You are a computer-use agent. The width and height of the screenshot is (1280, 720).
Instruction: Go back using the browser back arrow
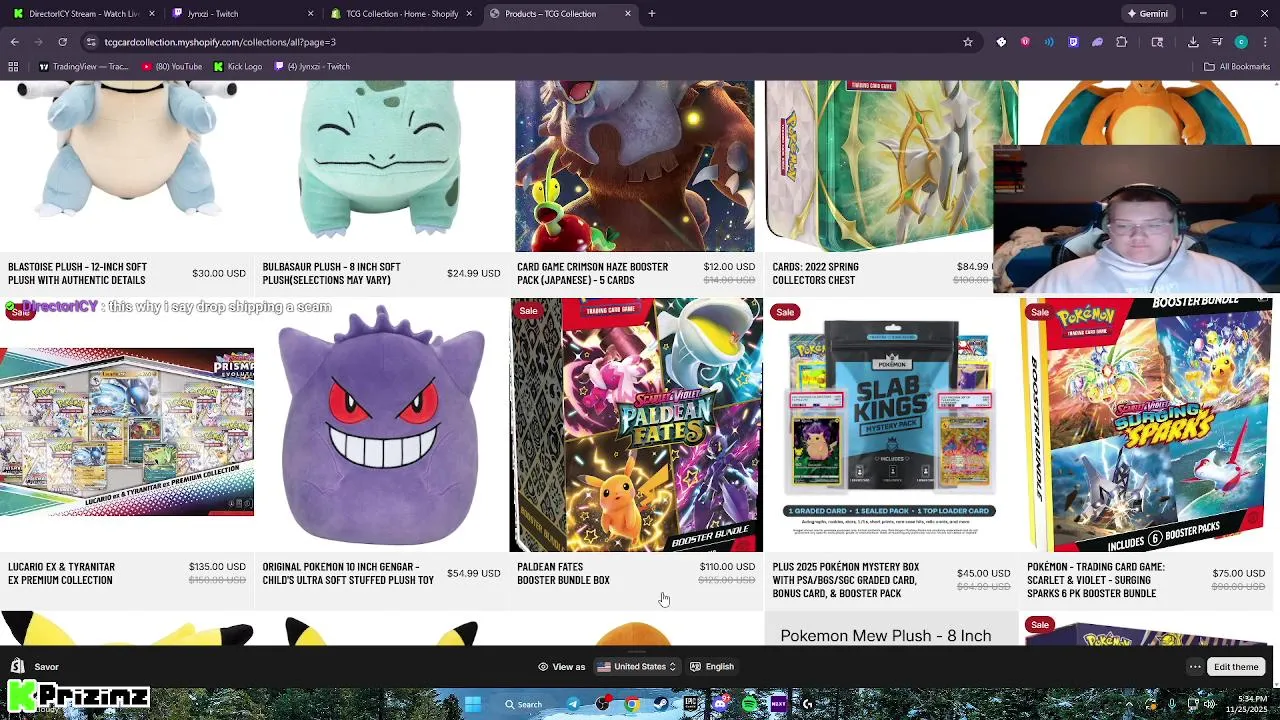click(x=14, y=42)
